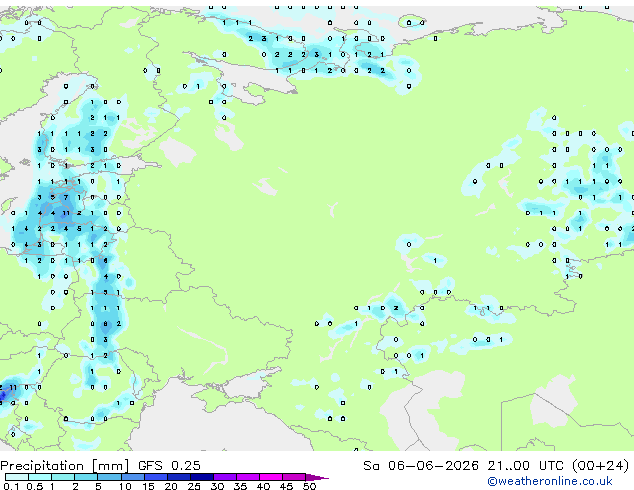Pick the bright magenta swatch between 40 and 45
634x490 pixels.
pyautogui.click(x=271, y=477)
